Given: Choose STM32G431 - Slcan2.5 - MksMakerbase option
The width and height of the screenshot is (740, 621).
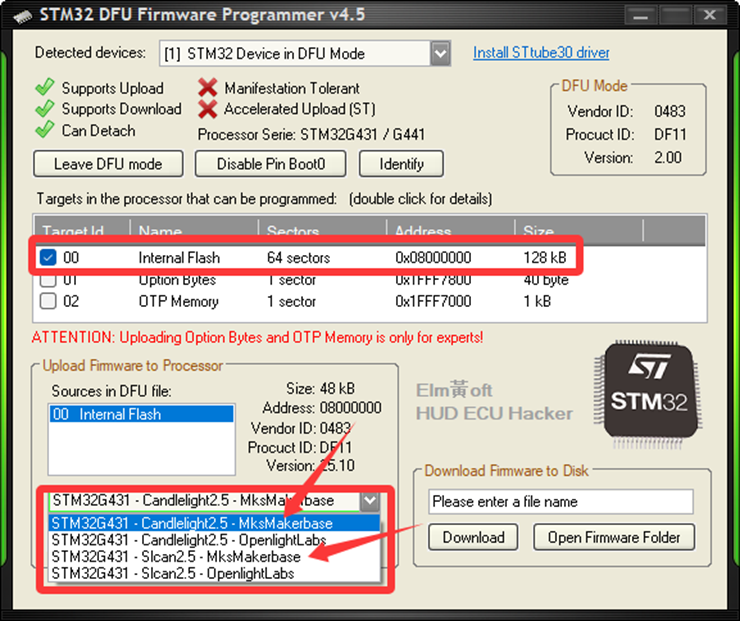Looking at the screenshot, I should 215,557.
